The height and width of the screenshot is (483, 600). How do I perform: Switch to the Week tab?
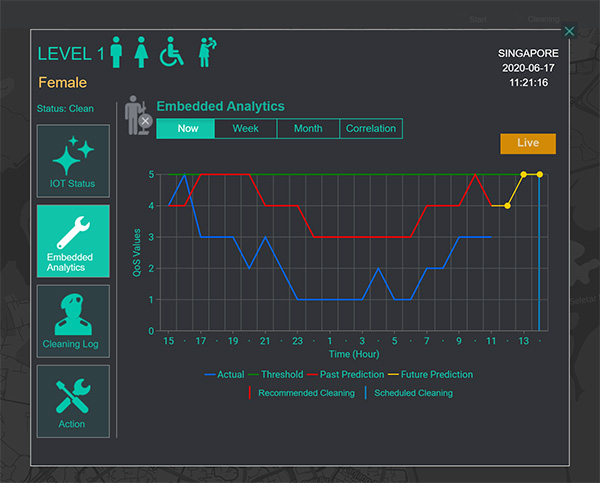[246, 129]
